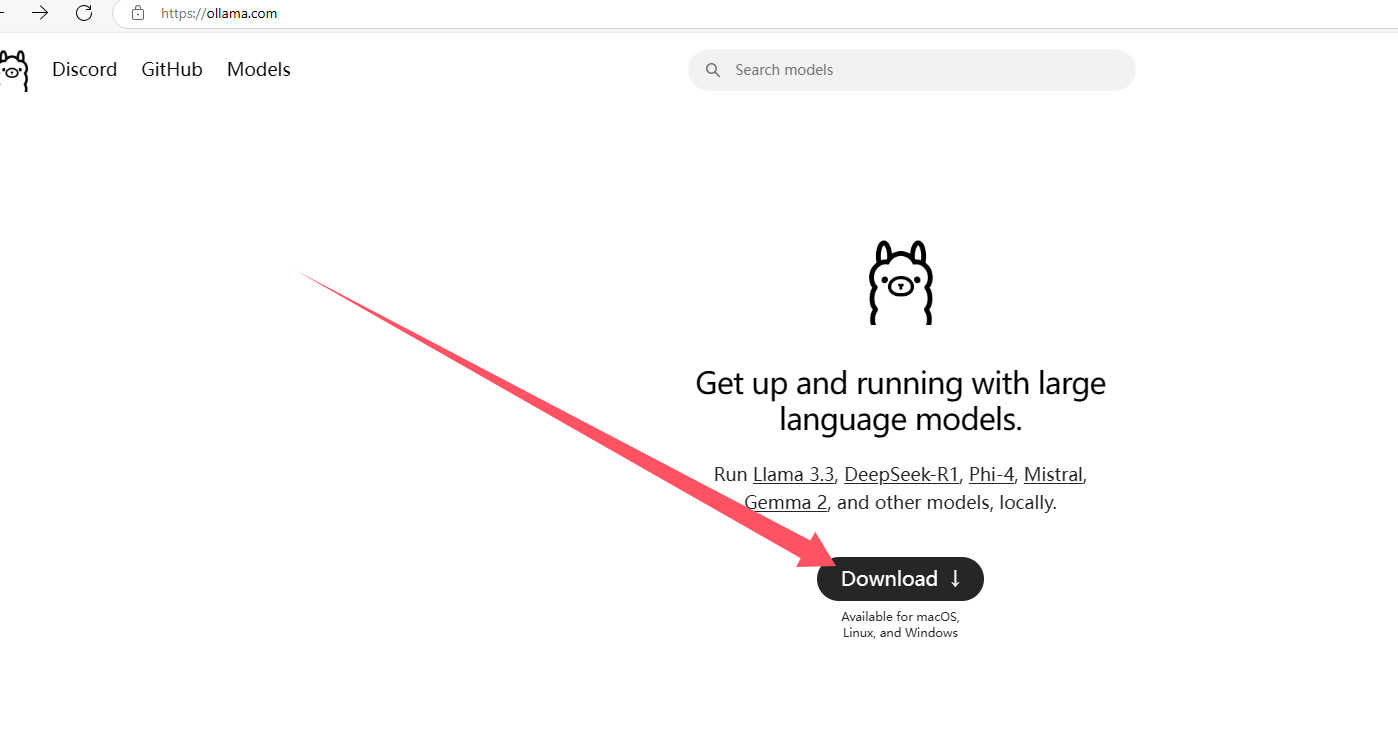Open the Llama 3.3 model link
The height and width of the screenshot is (736, 1398).
pyautogui.click(x=794, y=474)
